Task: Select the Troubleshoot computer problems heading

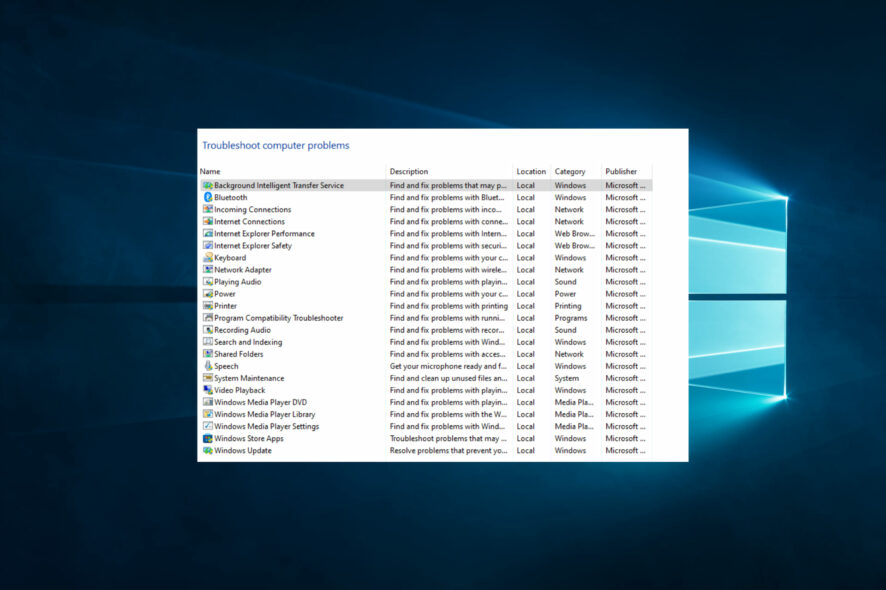Action: 276,146
